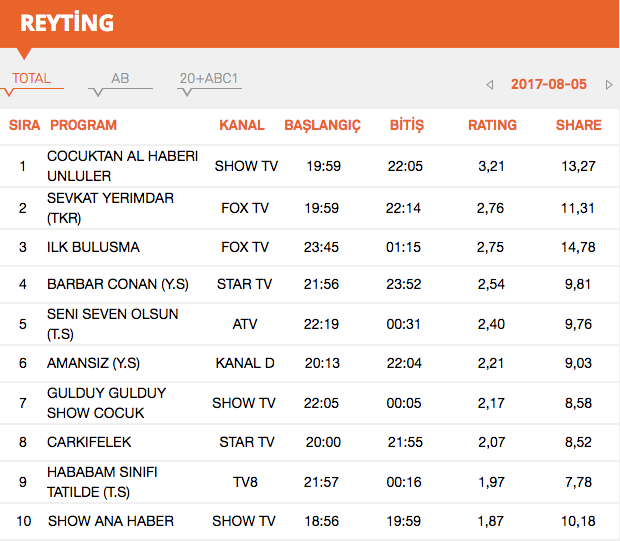Screen dimensions: 620x541
Task: Click the CARKIFELEK program name
Action: 89,441
